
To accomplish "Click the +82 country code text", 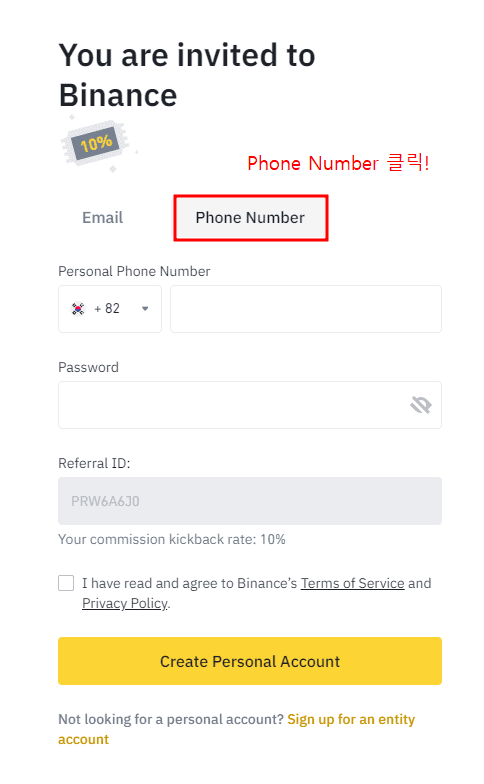I will point(107,308).
